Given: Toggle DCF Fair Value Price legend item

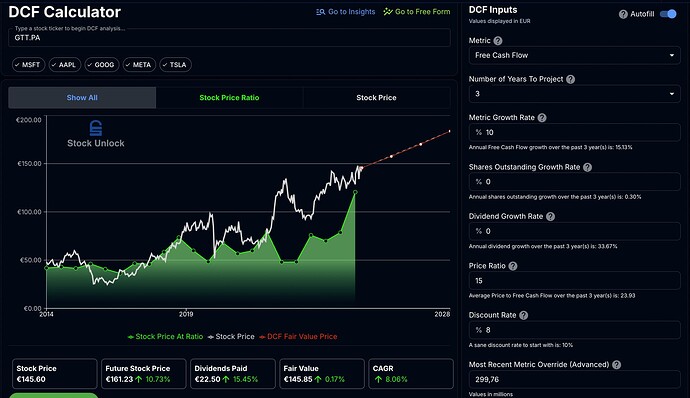Looking at the screenshot, I should pyautogui.click(x=298, y=336).
